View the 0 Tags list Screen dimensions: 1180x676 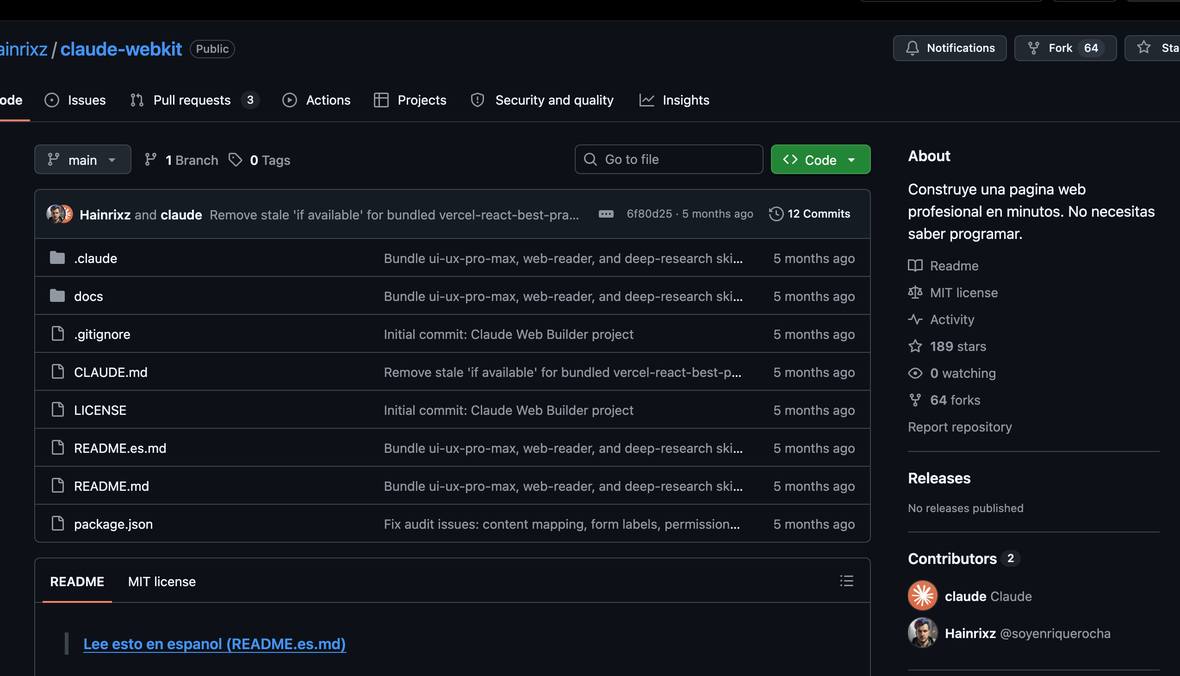click(x=260, y=160)
